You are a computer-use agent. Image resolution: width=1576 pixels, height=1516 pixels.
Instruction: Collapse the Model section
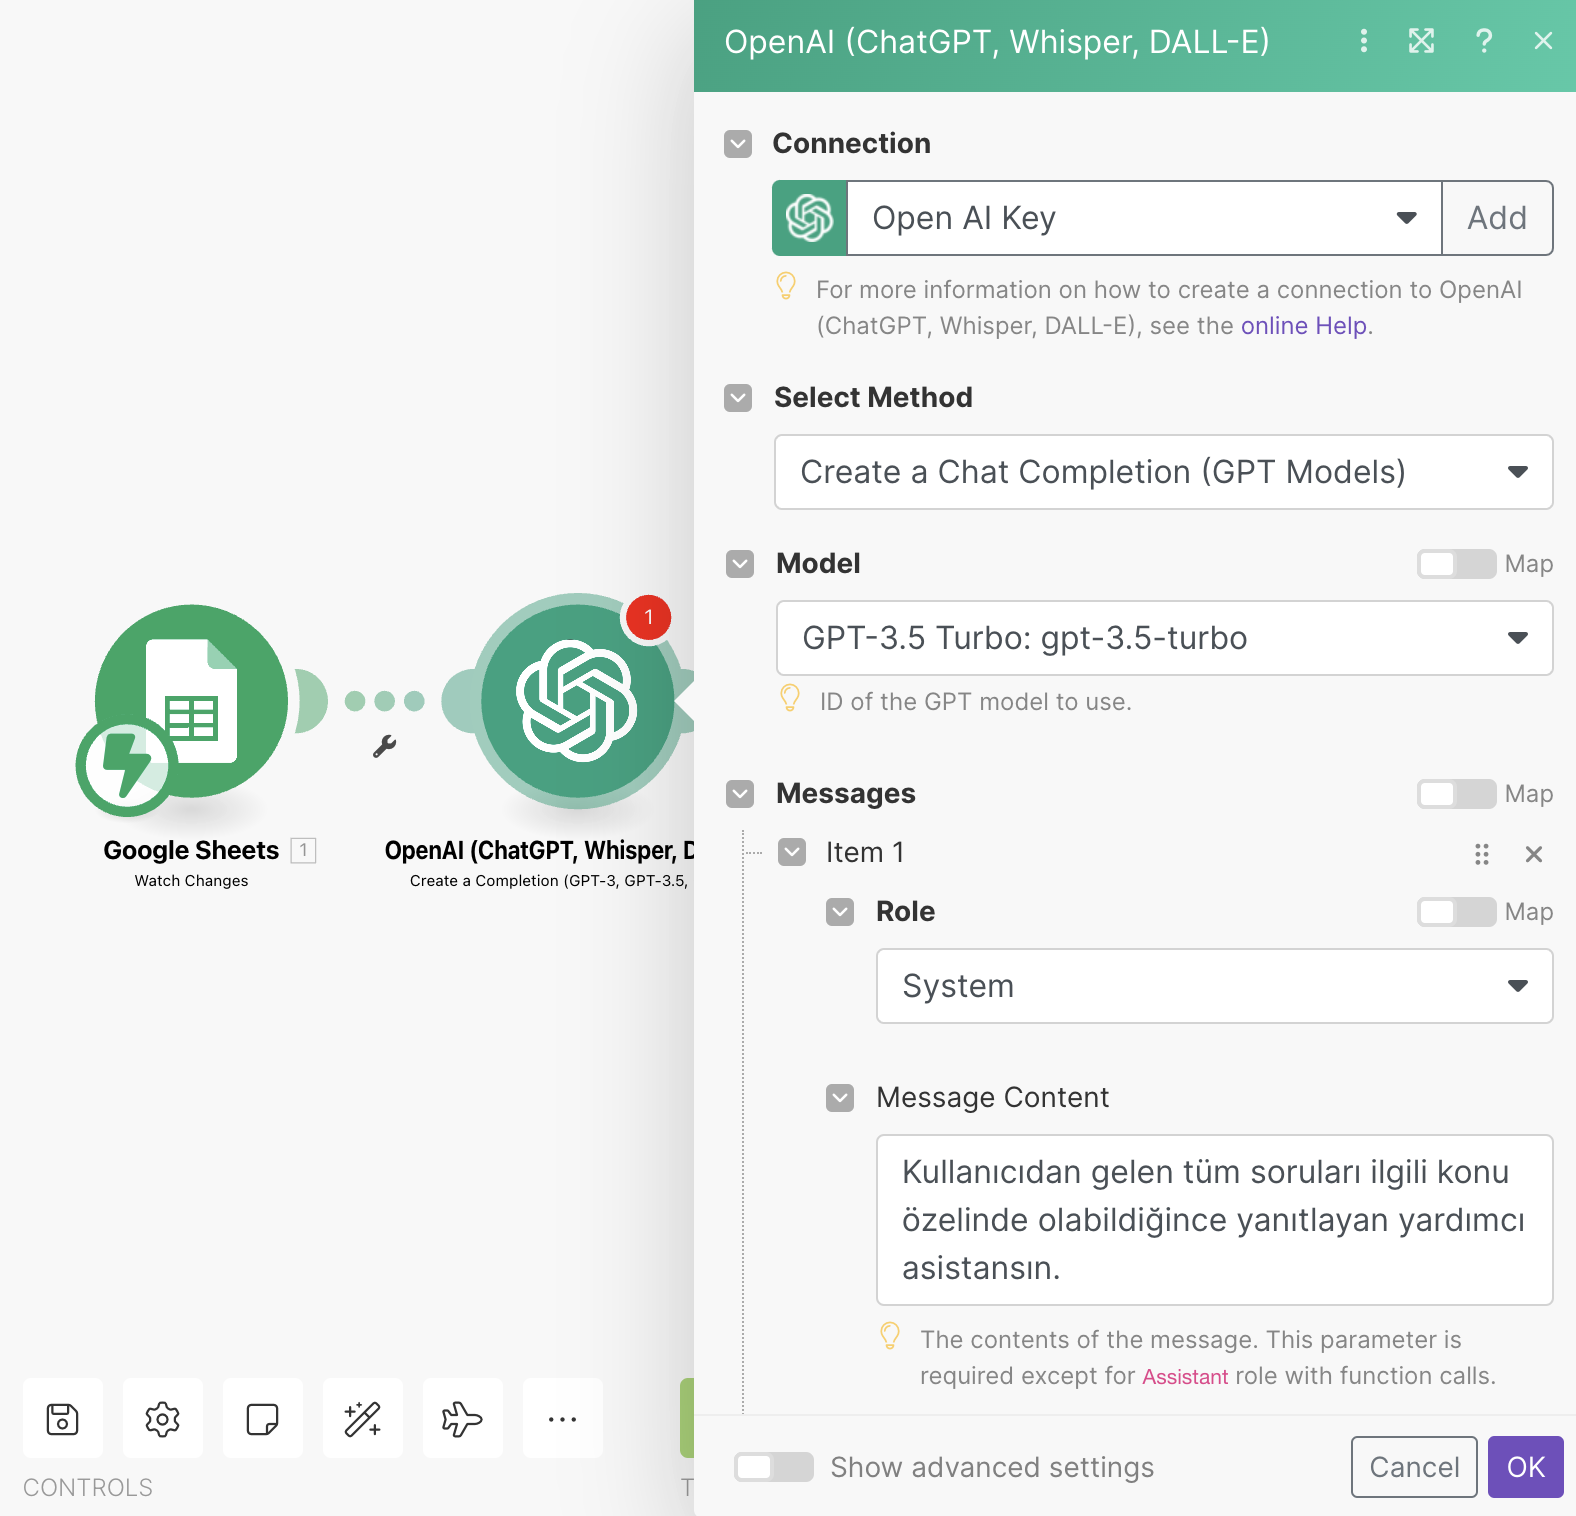tap(740, 564)
